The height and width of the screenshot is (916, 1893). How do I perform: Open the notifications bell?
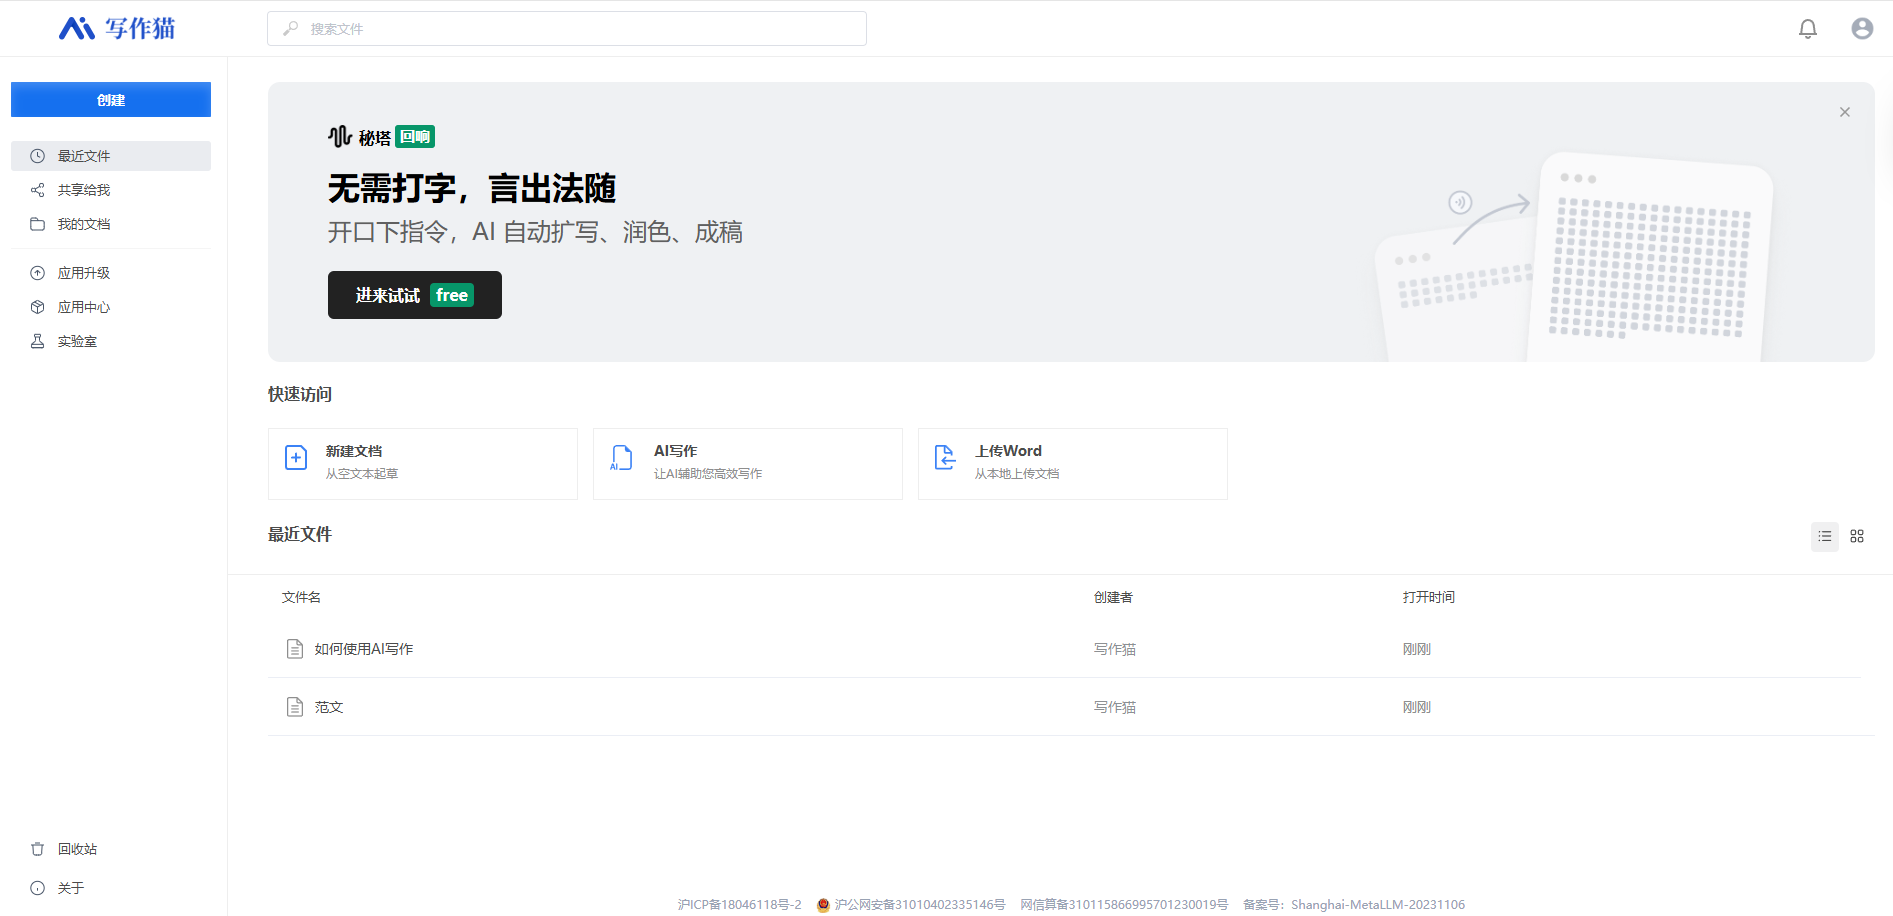click(x=1808, y=29)
